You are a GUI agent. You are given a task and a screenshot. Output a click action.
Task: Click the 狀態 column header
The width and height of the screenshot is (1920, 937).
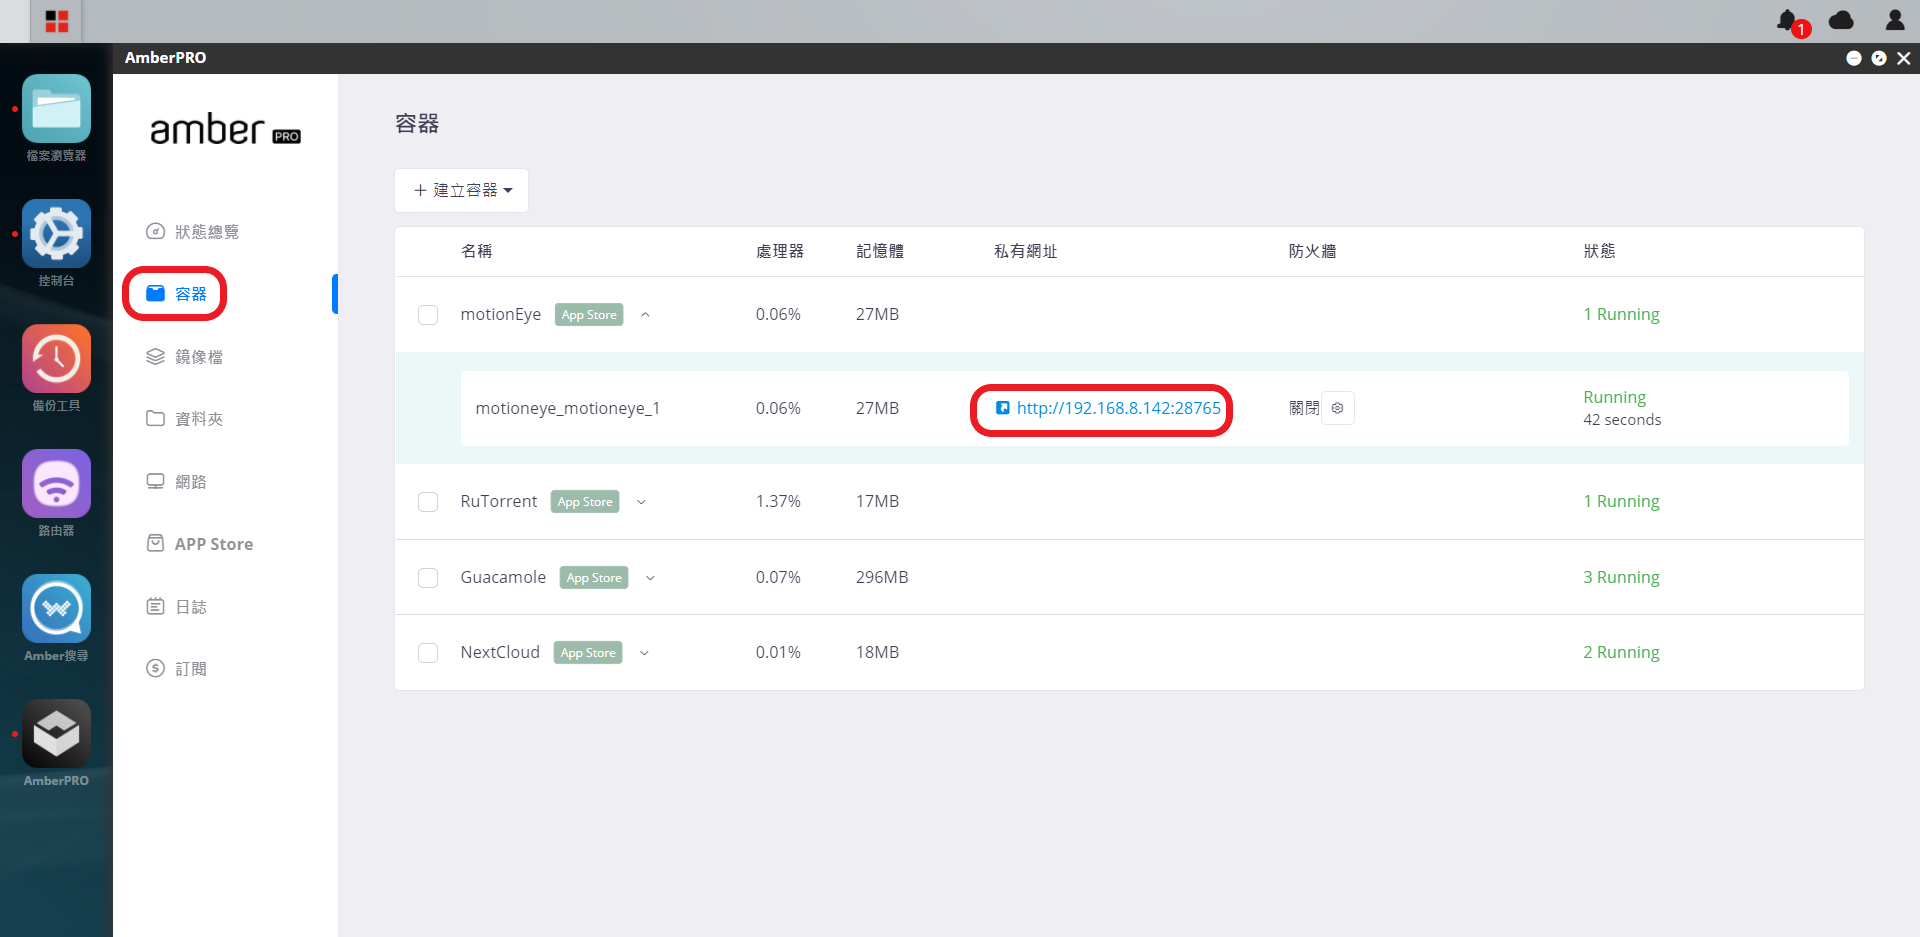(x=1600, y=251)
